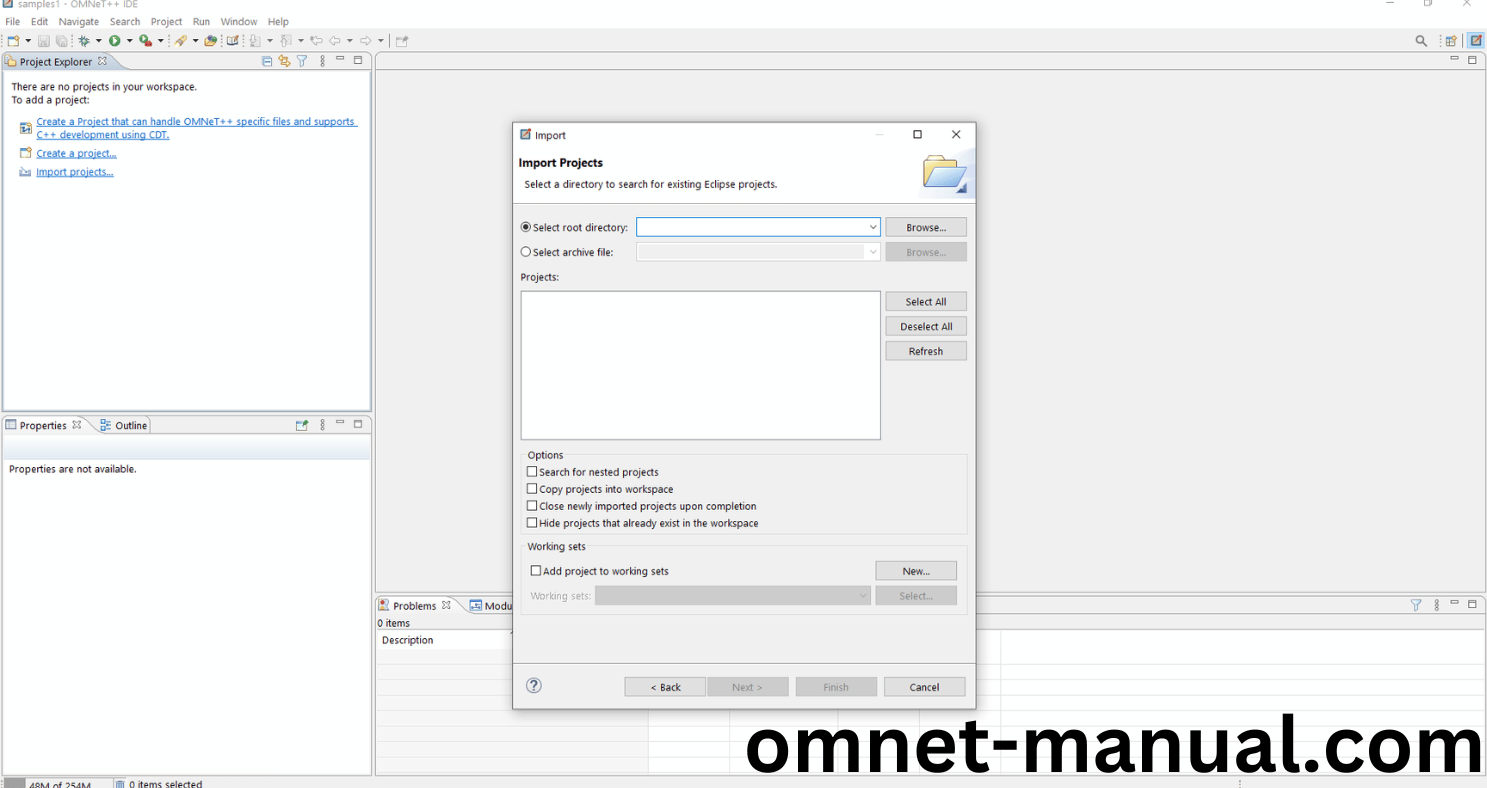The image size is (1487, 788).
Task: Click the Last Edit Location toolbar icon
Action: coord(316,41)
